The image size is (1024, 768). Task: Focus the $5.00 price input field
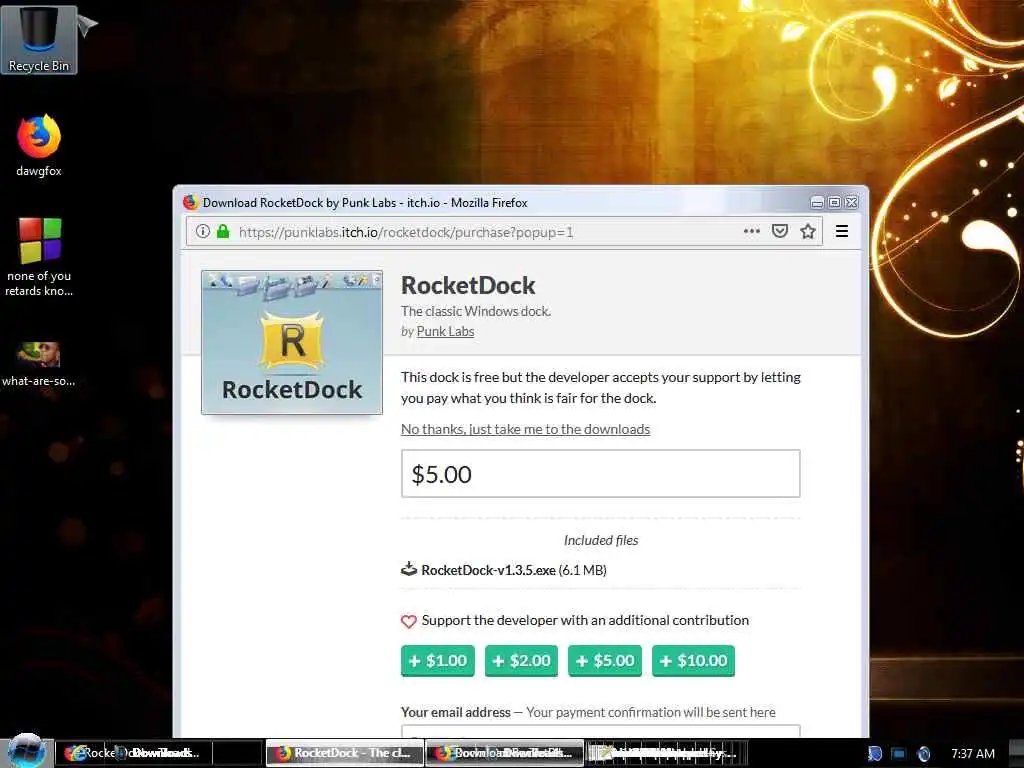(601, 473)
